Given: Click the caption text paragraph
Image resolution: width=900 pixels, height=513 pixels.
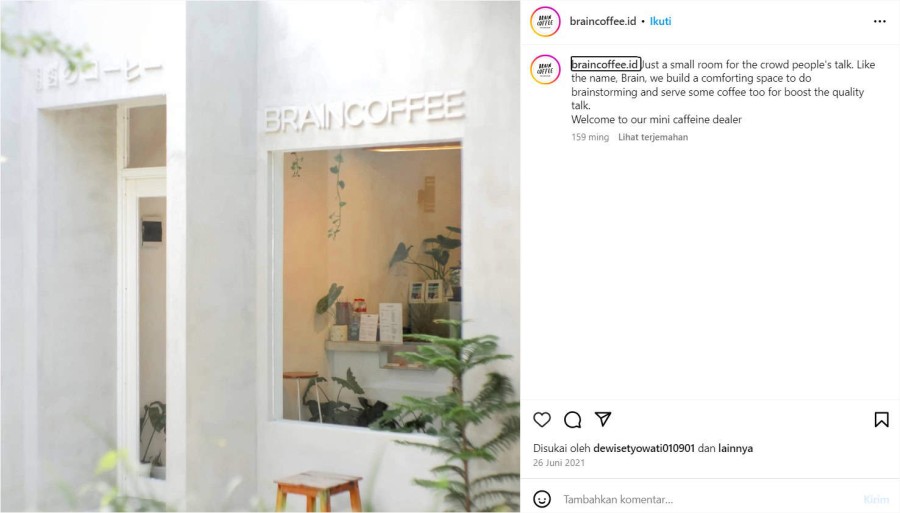Looking at the screenshot, I should (x=723, y=92).
